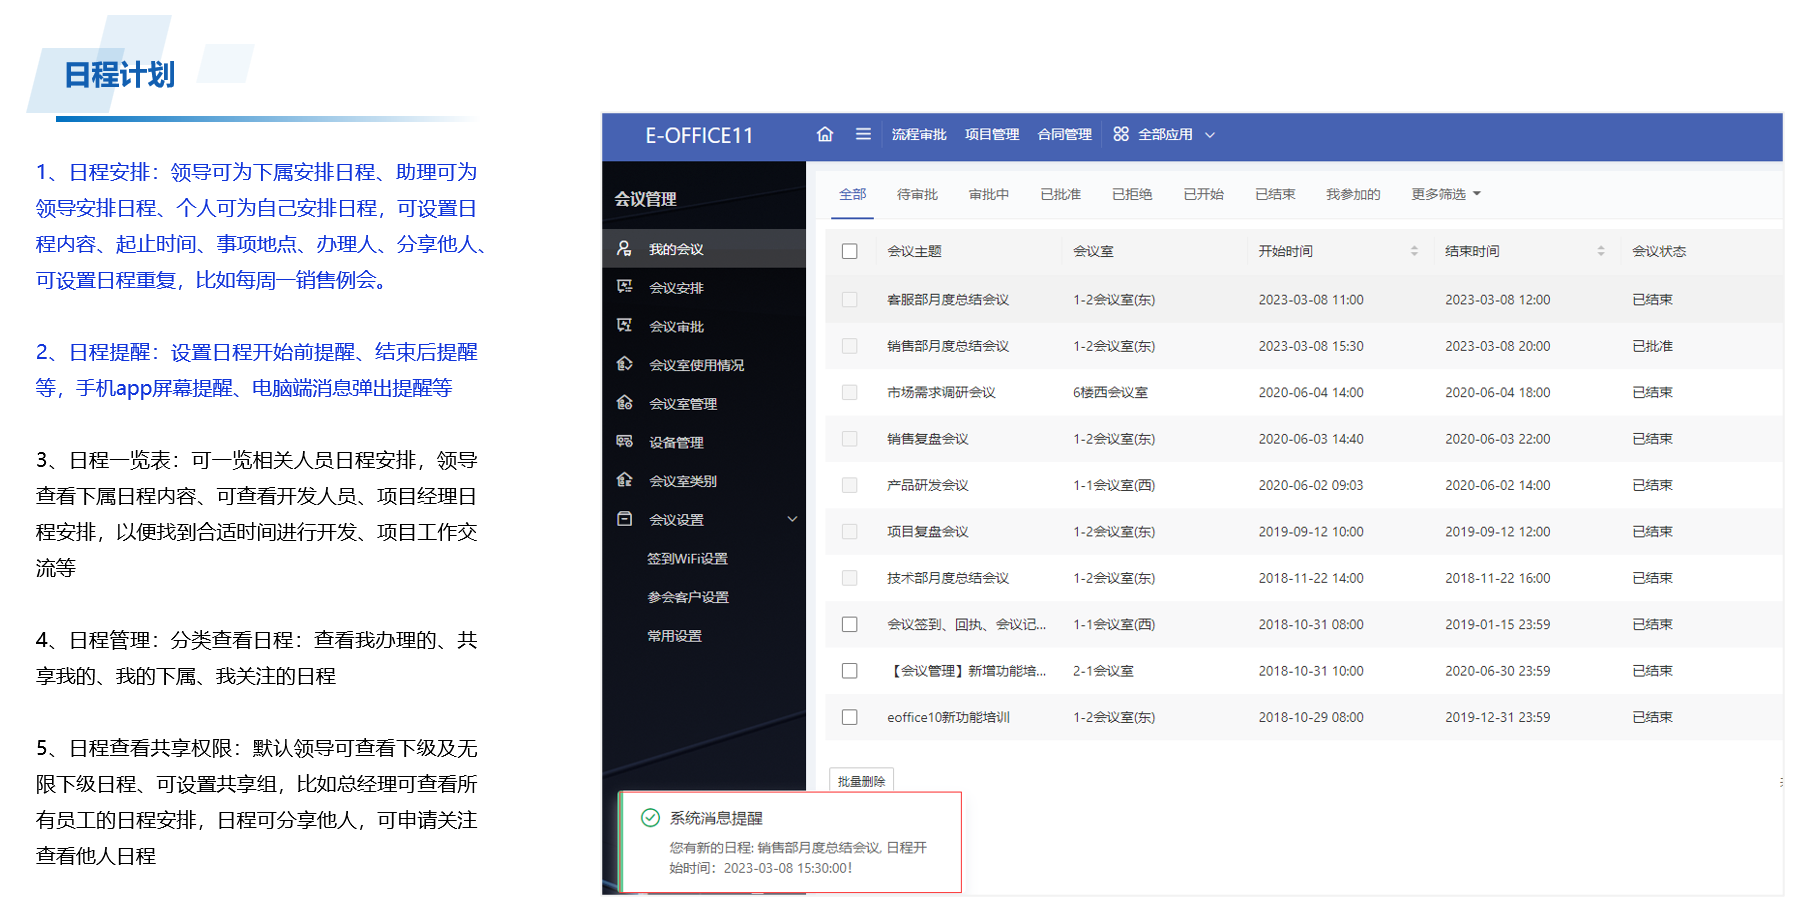Open the 销售部月度总结会议 meeting entry
This screenshot has width=1818, height=905.
tap(948, 346)
